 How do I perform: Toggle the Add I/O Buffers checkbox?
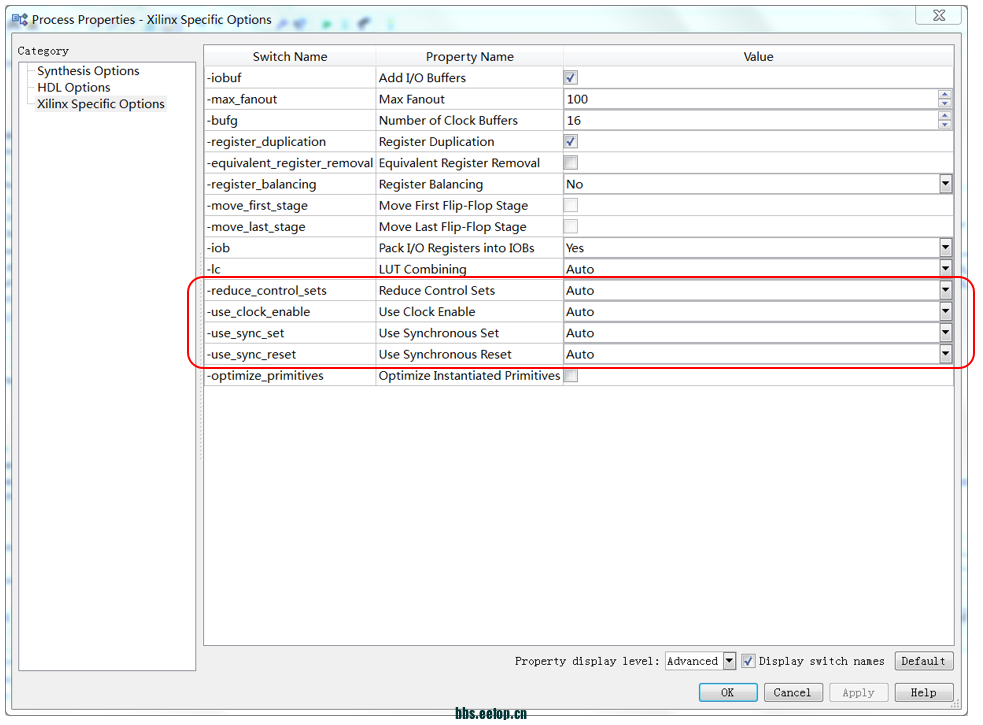coord(570,78)
